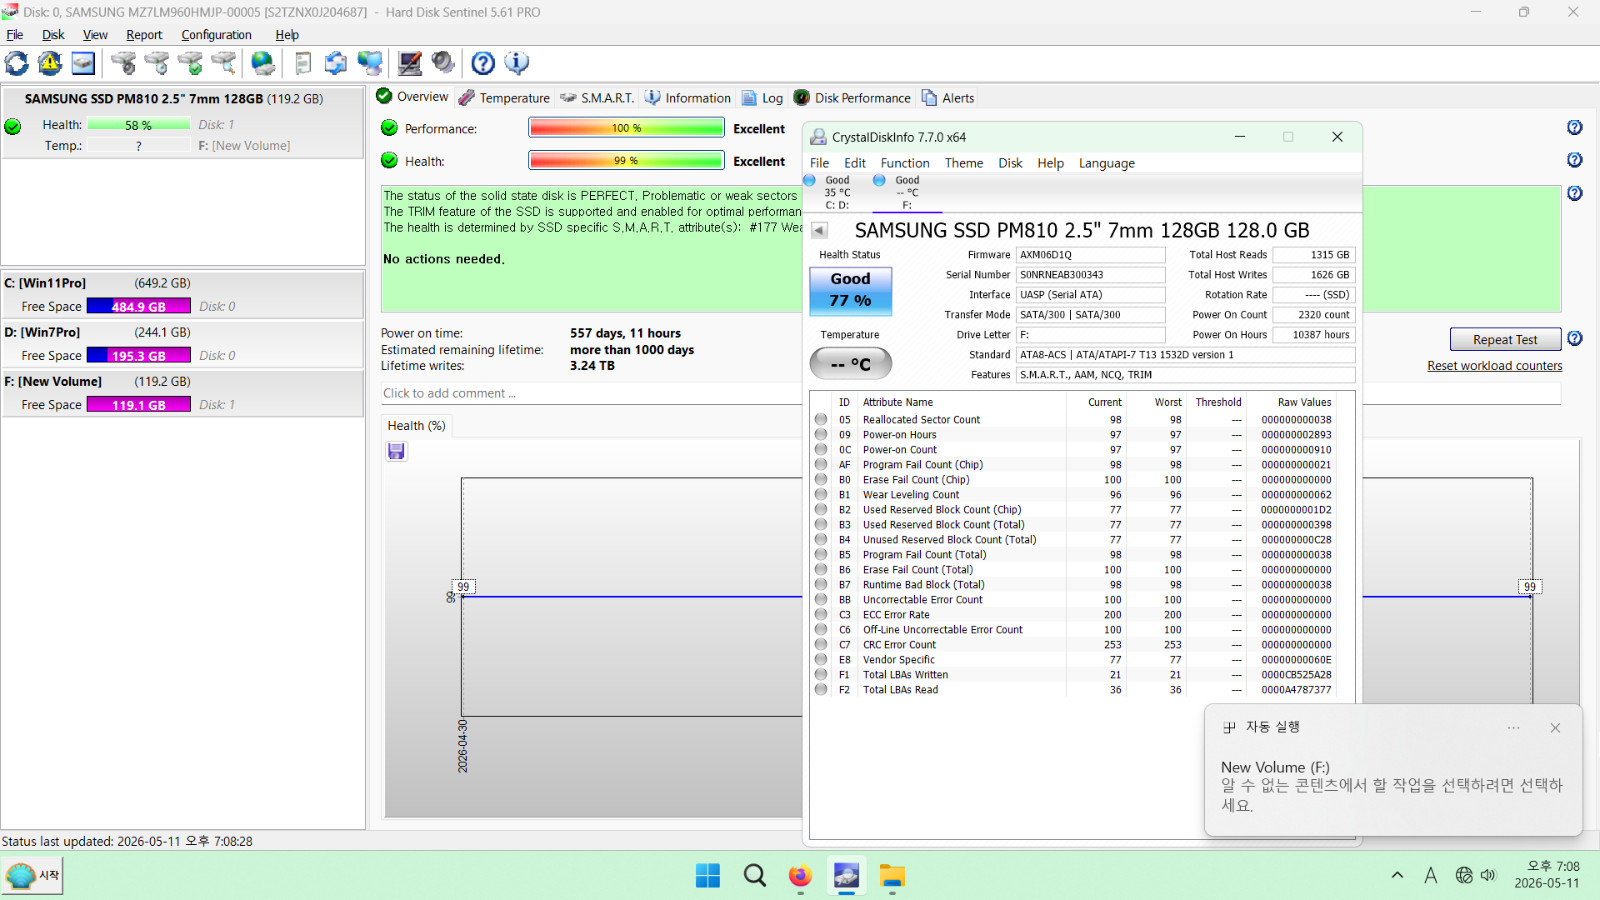Click the globe with disk toolbar icon
The width and height of the screenshot is (1600, 900).
[263, 63]
